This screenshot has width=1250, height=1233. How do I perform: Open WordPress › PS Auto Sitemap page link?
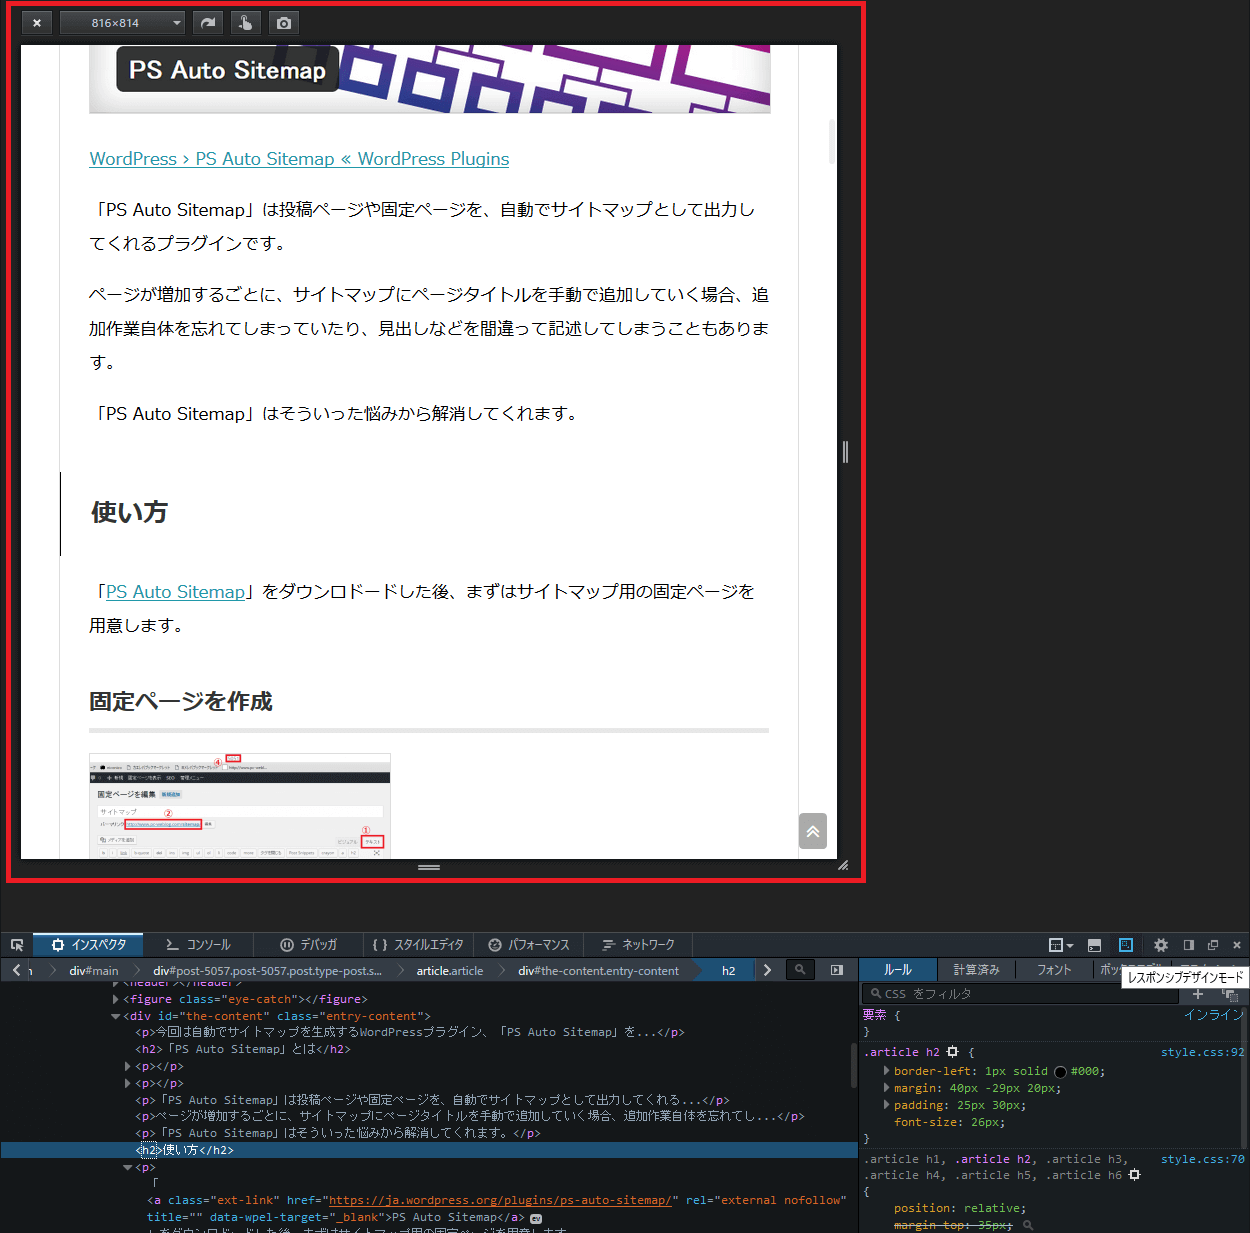point(299,159)
